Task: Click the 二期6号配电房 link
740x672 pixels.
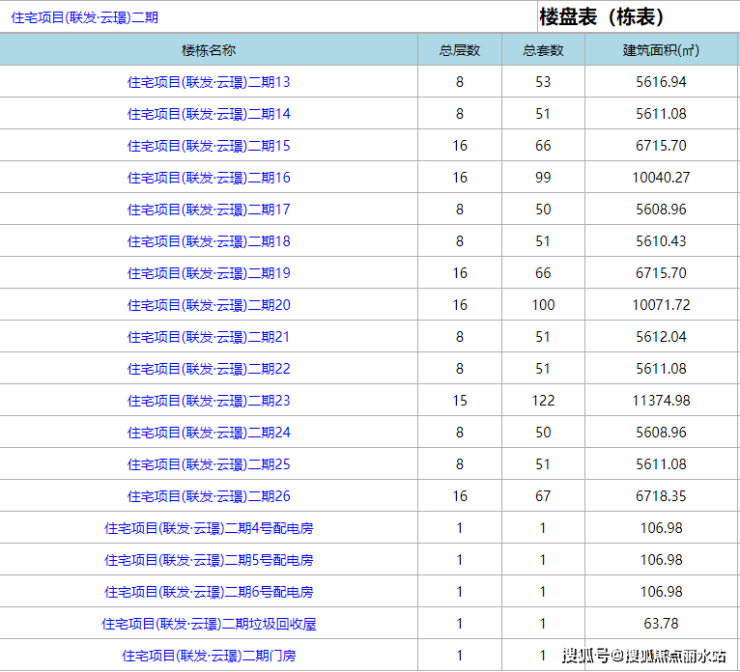Action: [x=209, y=592]
